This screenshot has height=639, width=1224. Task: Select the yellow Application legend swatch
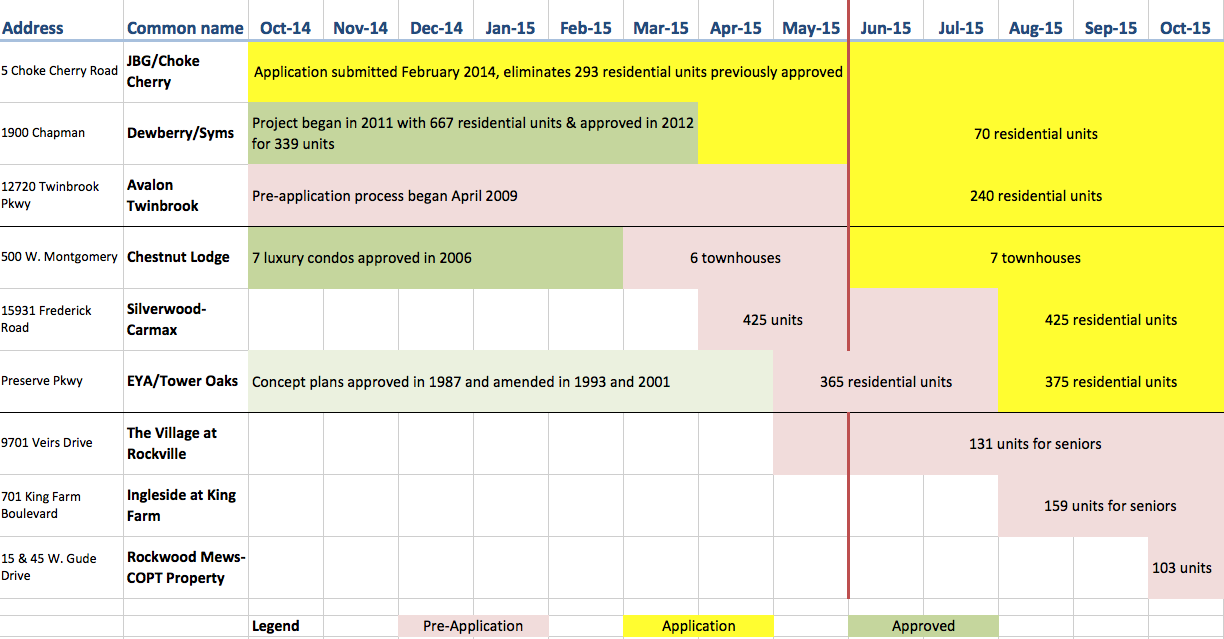point(698,626)
